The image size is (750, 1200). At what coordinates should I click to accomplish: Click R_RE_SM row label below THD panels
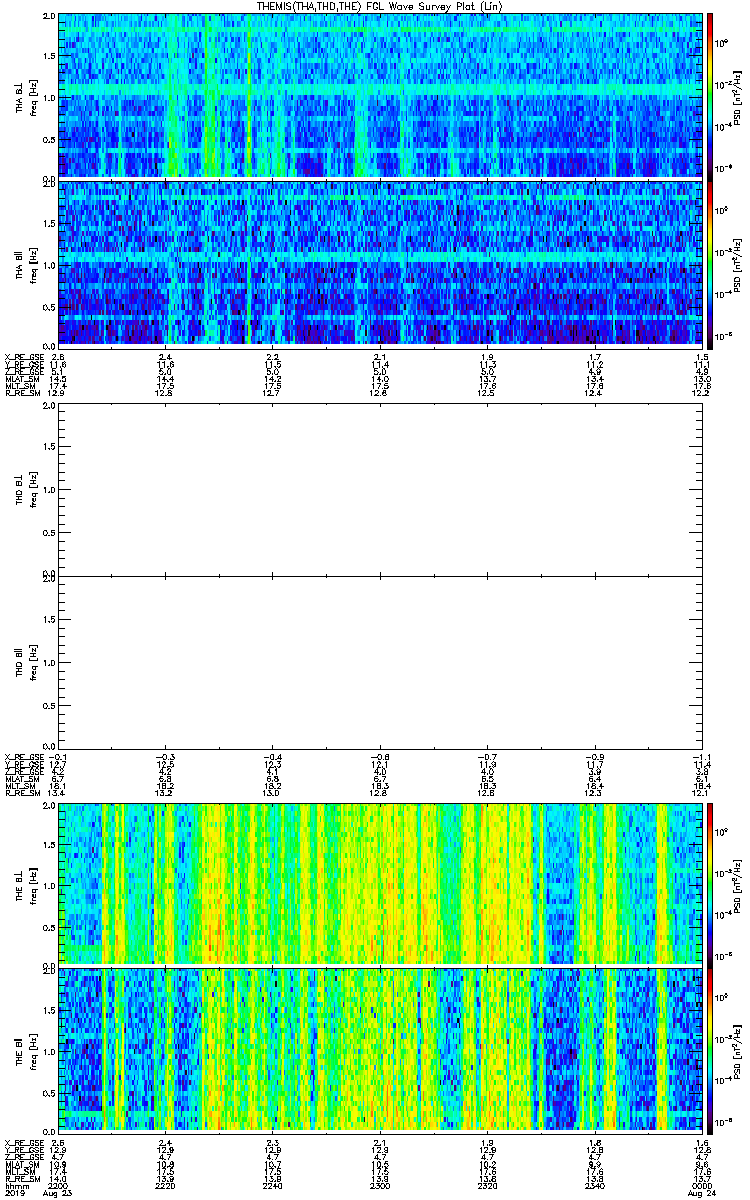(x=21, y=795)
